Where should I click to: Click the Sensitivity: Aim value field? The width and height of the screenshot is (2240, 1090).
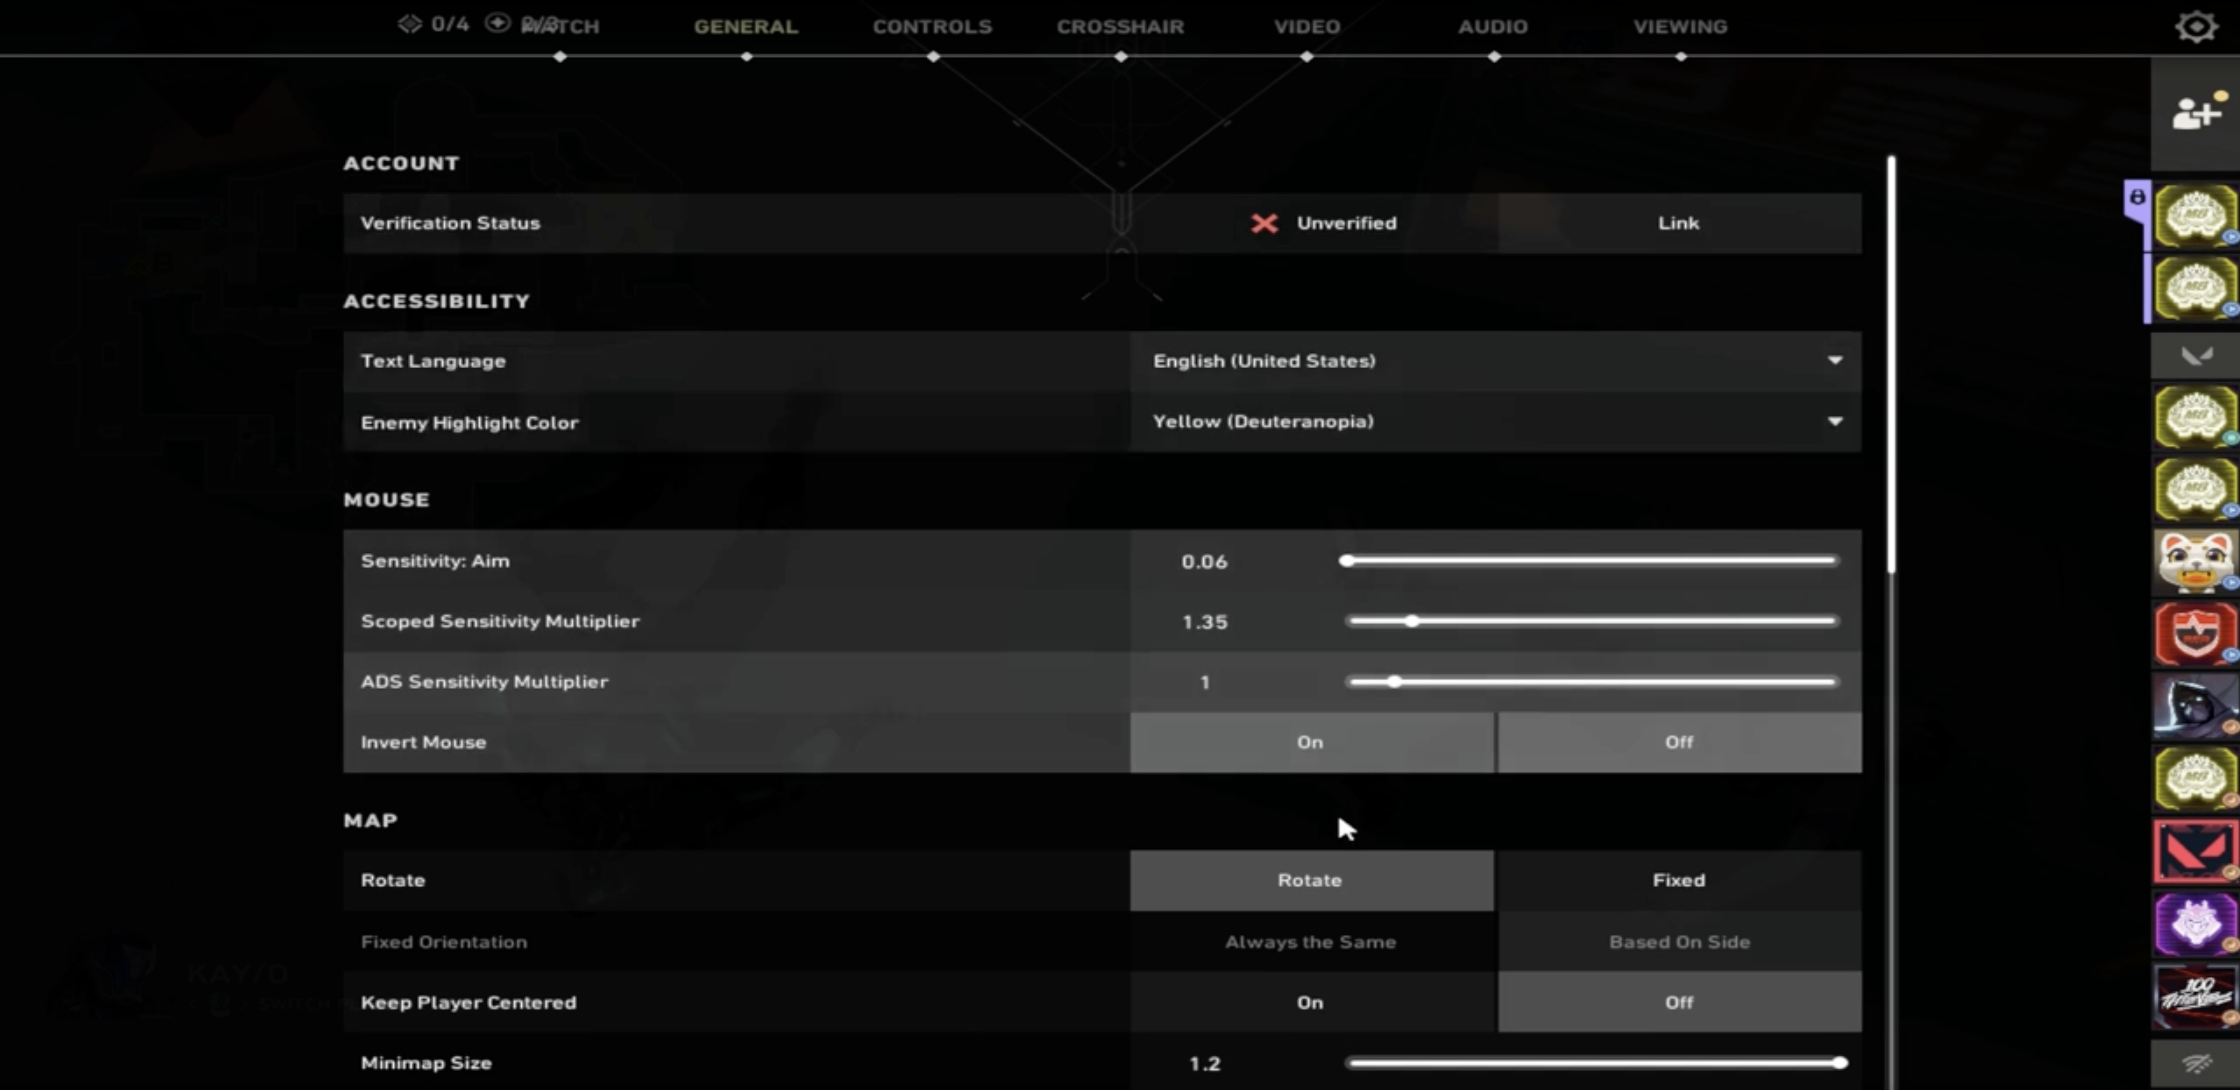(1204, 561)
